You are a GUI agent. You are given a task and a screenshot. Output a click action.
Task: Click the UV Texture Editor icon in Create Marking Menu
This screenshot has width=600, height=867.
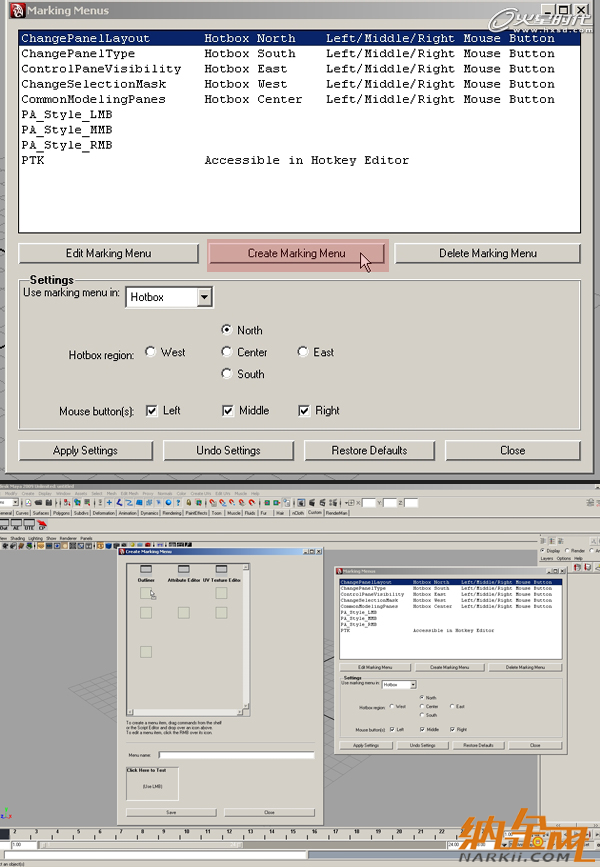coord(221,569)
